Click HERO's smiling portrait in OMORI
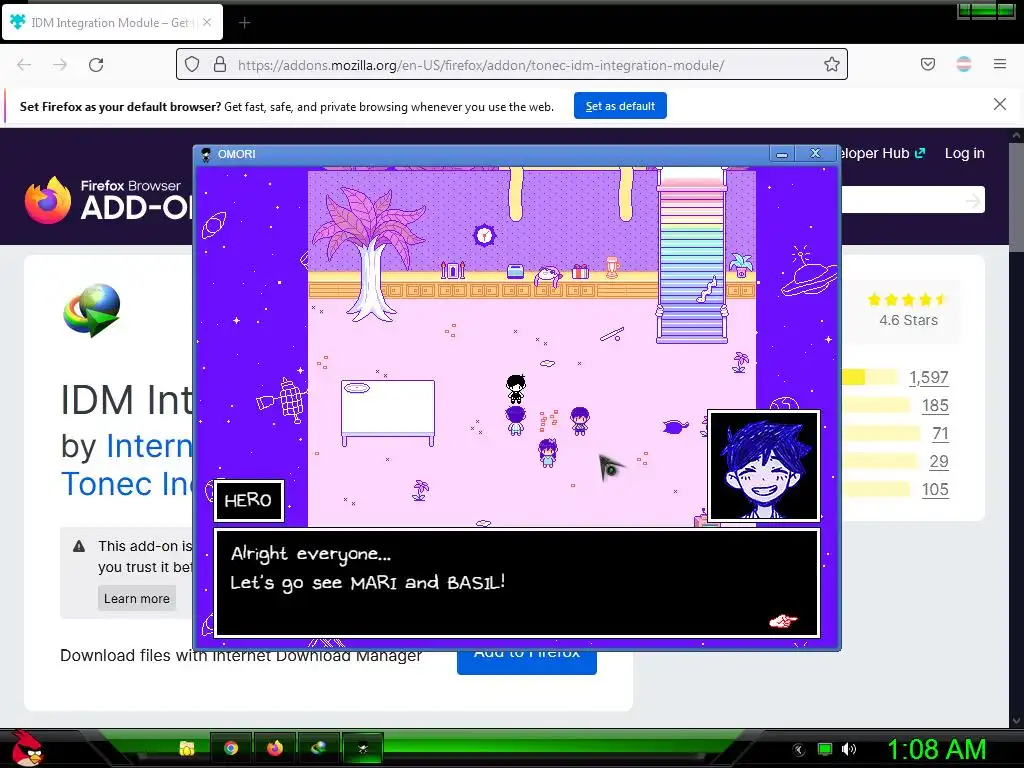The width and height of the screenshot is (1024, 768). click(x=763, y=465)
